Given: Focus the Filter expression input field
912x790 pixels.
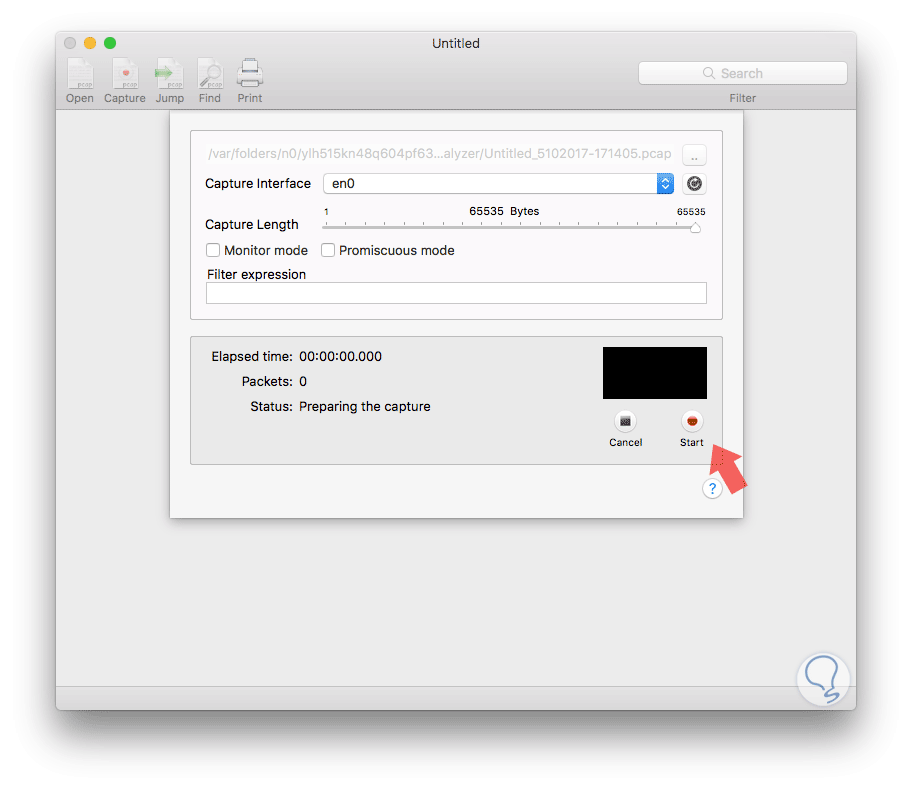Looking at the screenshot, I should pos(456,293).
